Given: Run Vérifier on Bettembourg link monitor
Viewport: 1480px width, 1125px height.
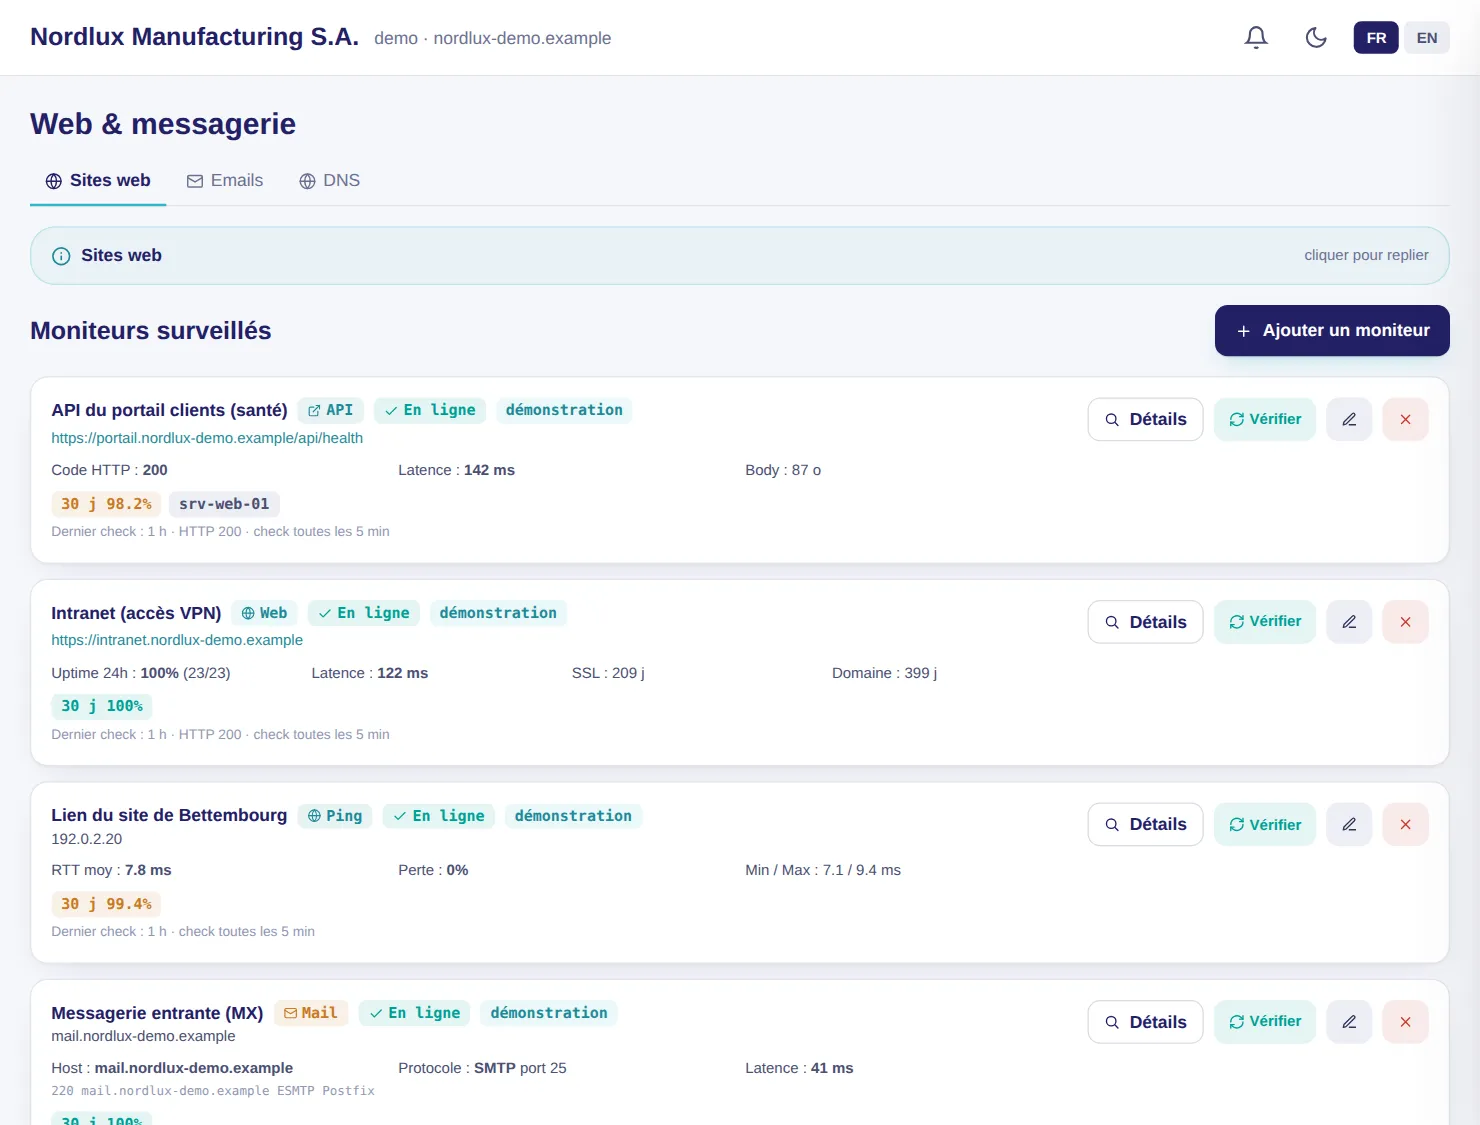Looking at the screenshot, I should tap(1265, 824).
